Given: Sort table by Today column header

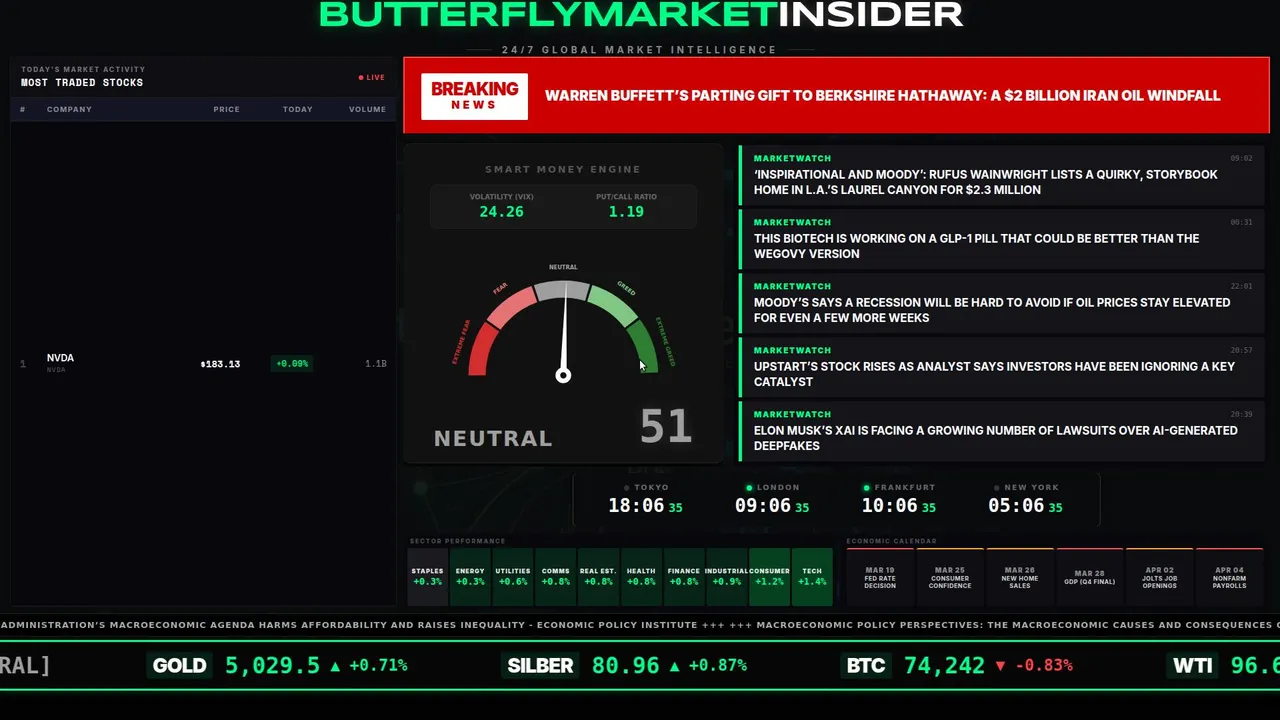Looking at the screenshot, I should (x=297, y=109).
